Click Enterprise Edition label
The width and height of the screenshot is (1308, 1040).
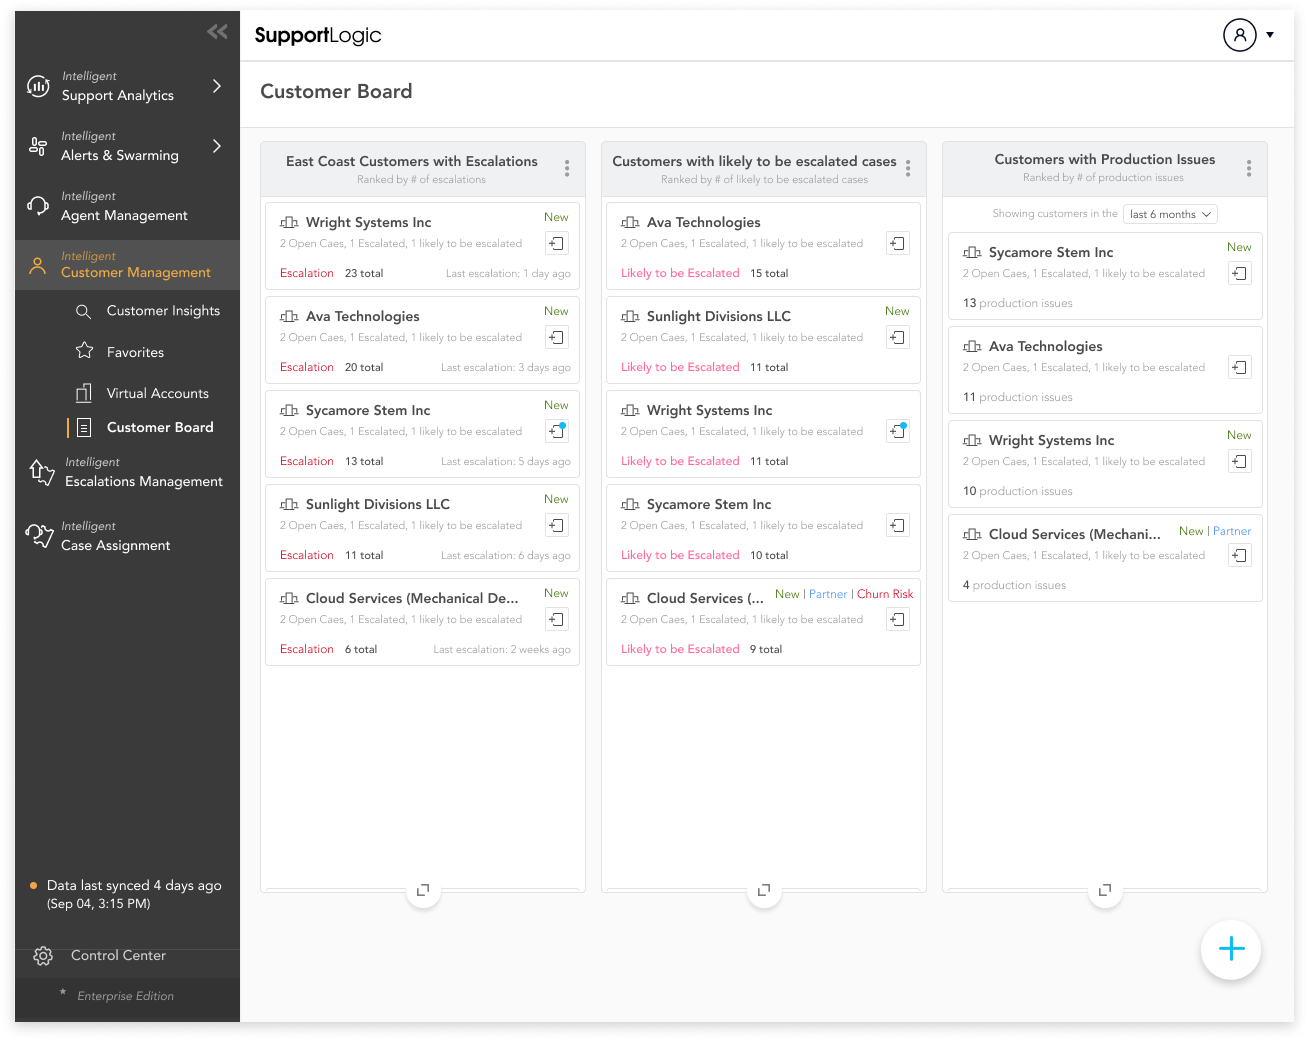point(126,996)
